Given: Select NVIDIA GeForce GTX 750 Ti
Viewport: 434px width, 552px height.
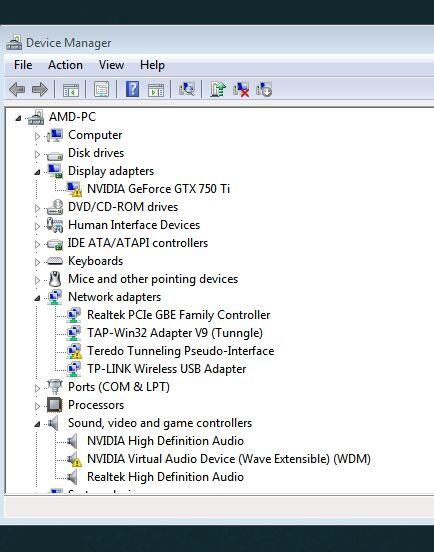Looking at the screenshot, I should (x=158, y=189).
